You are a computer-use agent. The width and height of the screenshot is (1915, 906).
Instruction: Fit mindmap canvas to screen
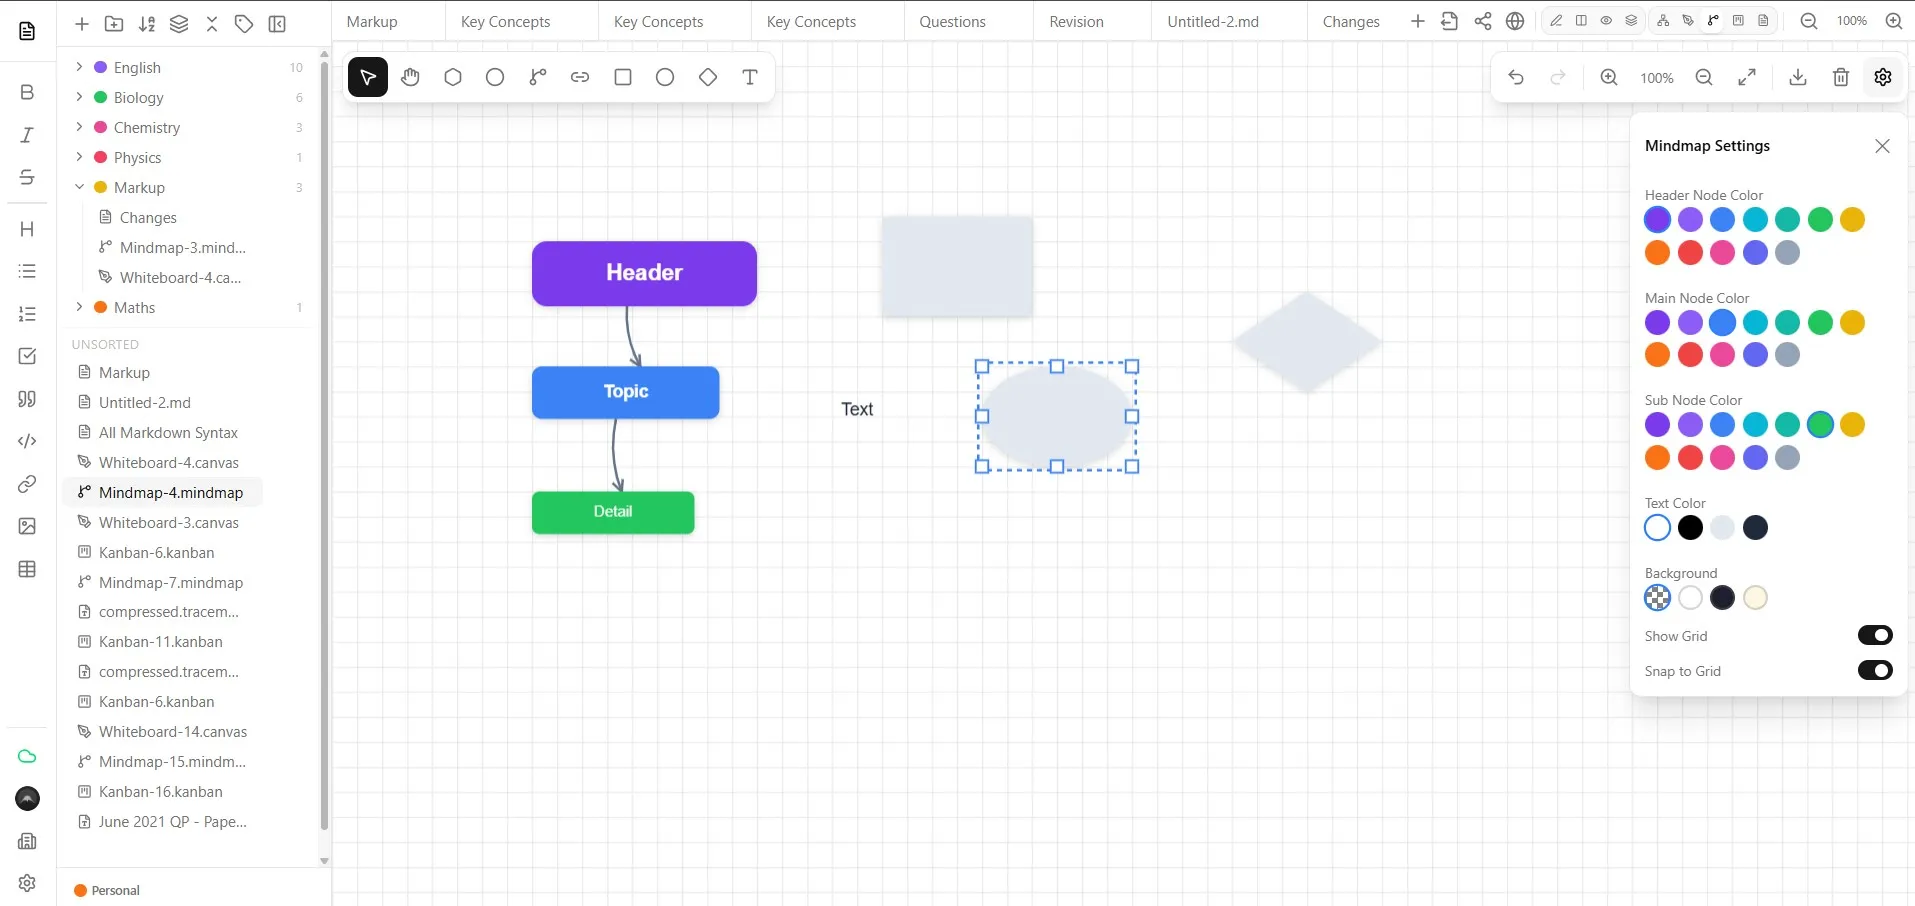1747,77
